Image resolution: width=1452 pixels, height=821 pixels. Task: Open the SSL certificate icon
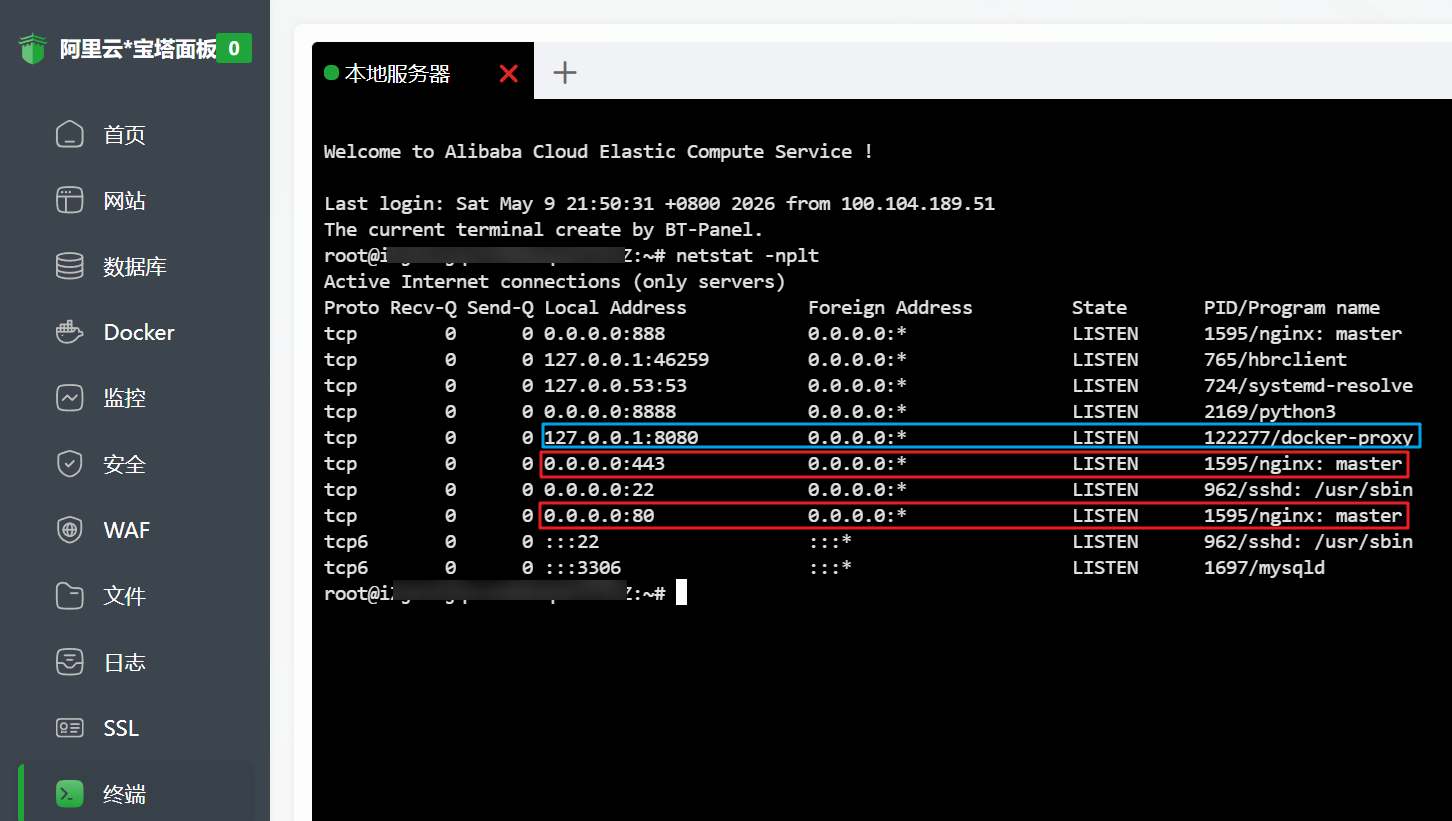tap(69, 729)
